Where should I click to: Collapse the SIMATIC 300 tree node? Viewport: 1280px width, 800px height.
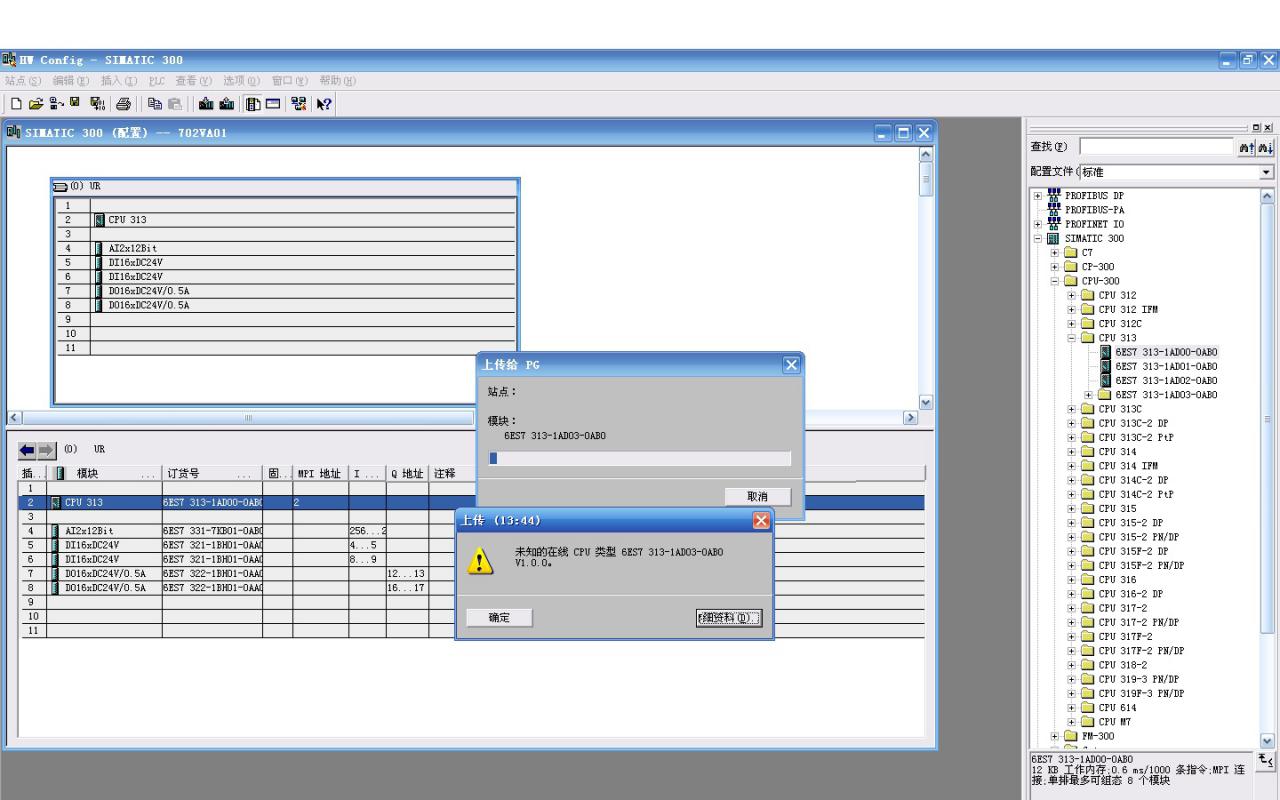[1040, 239]
